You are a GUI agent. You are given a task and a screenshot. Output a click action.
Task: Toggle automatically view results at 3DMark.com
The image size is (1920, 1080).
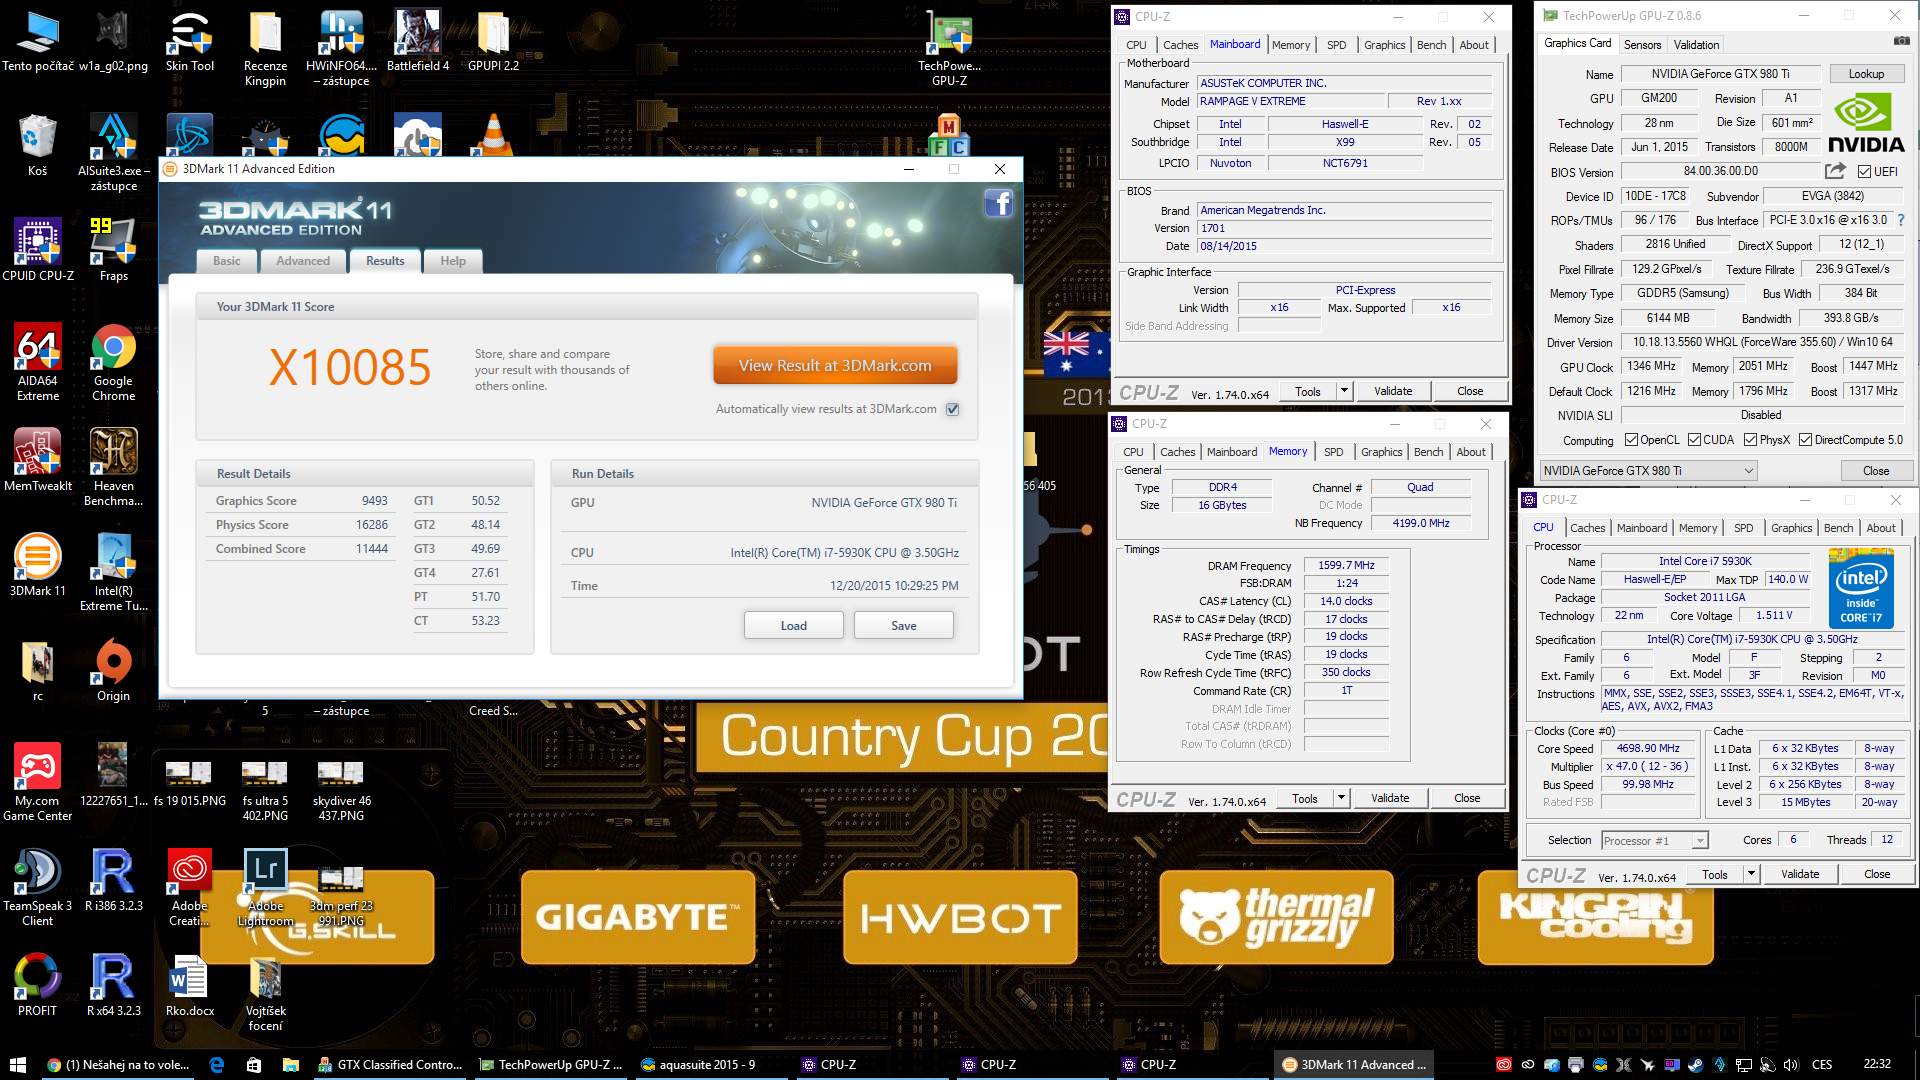[953, 409]
